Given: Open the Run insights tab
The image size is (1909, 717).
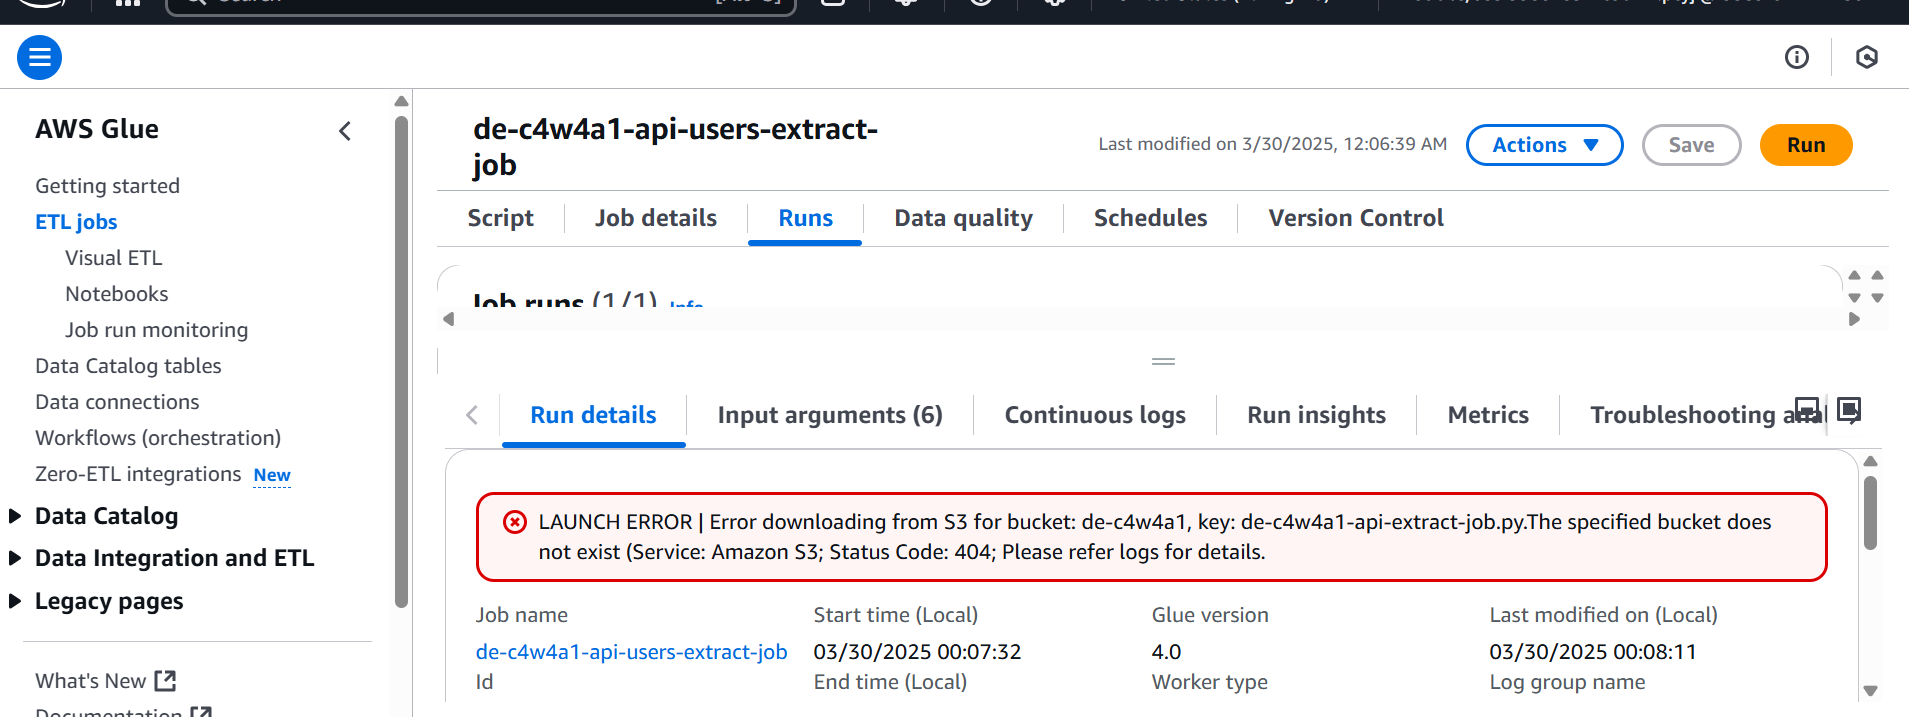Looking at the screenshot, I should [x=1316, y=415].
